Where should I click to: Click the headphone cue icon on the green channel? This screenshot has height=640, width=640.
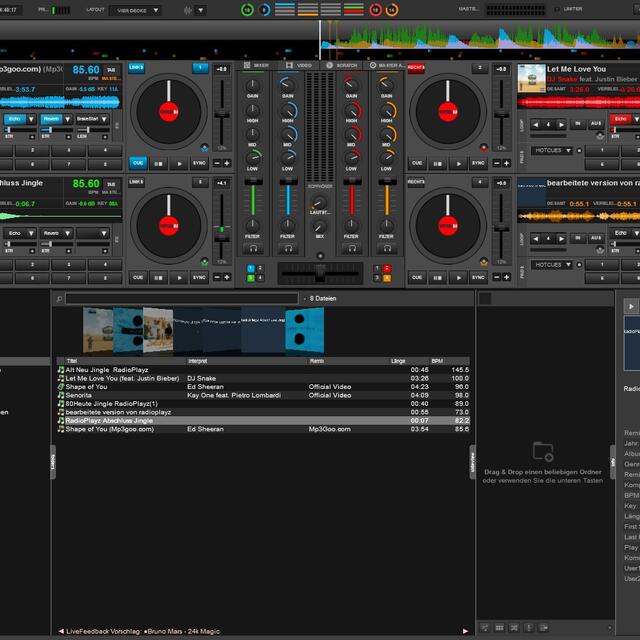pos(254,247)
